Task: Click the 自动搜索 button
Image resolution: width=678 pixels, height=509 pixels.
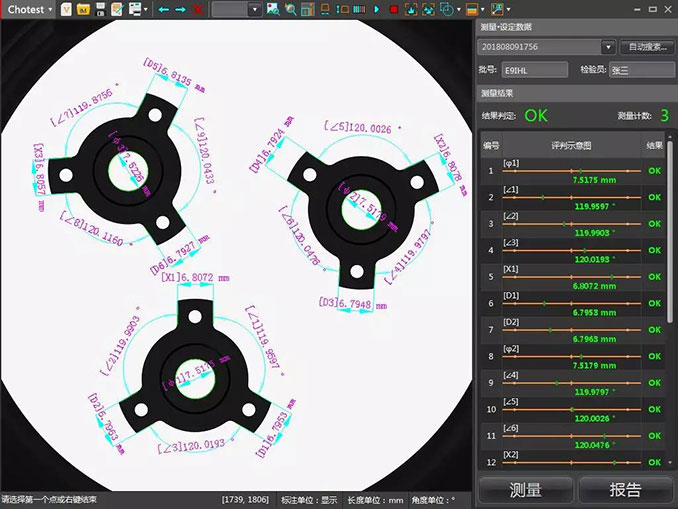Action: (x=647, y=47)
